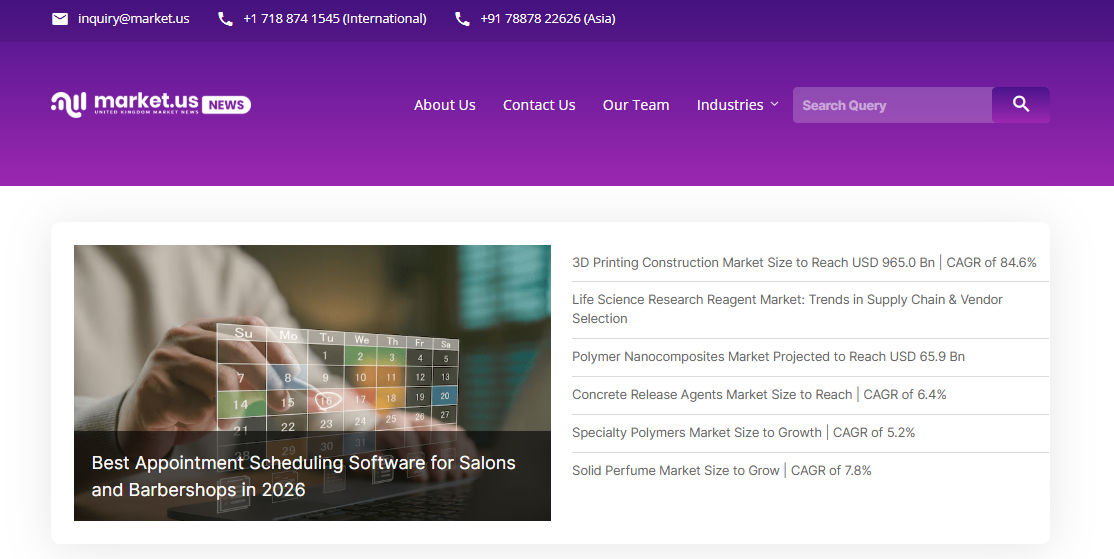Open the Specialty Polymers Market article

(743, 433)
